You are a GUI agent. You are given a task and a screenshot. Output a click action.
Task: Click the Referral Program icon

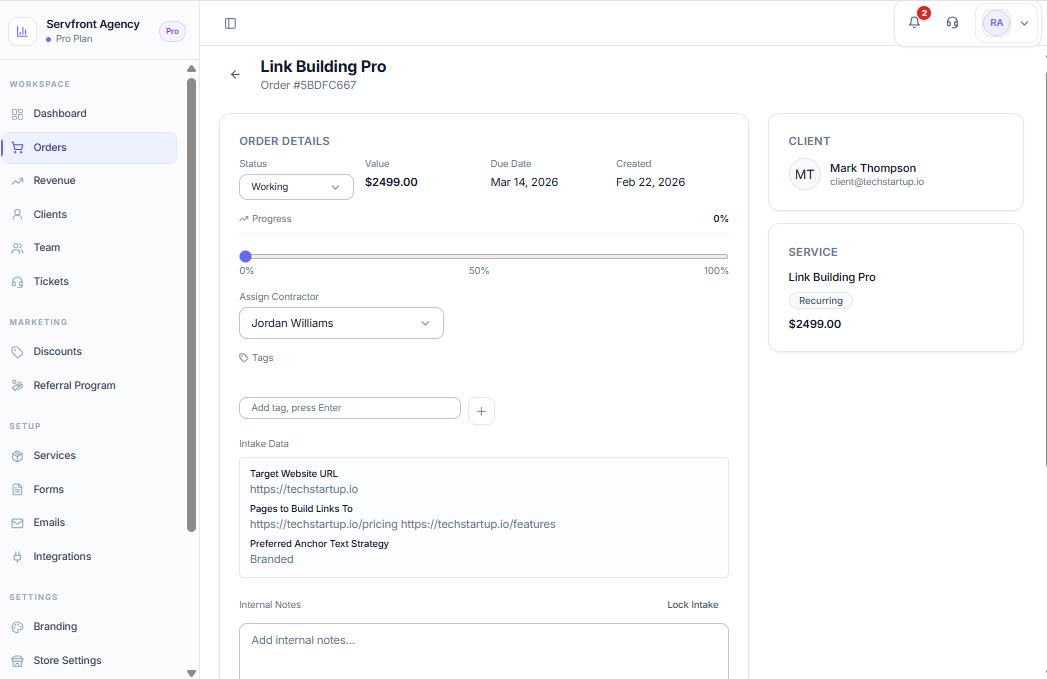(x=17, y=385)
